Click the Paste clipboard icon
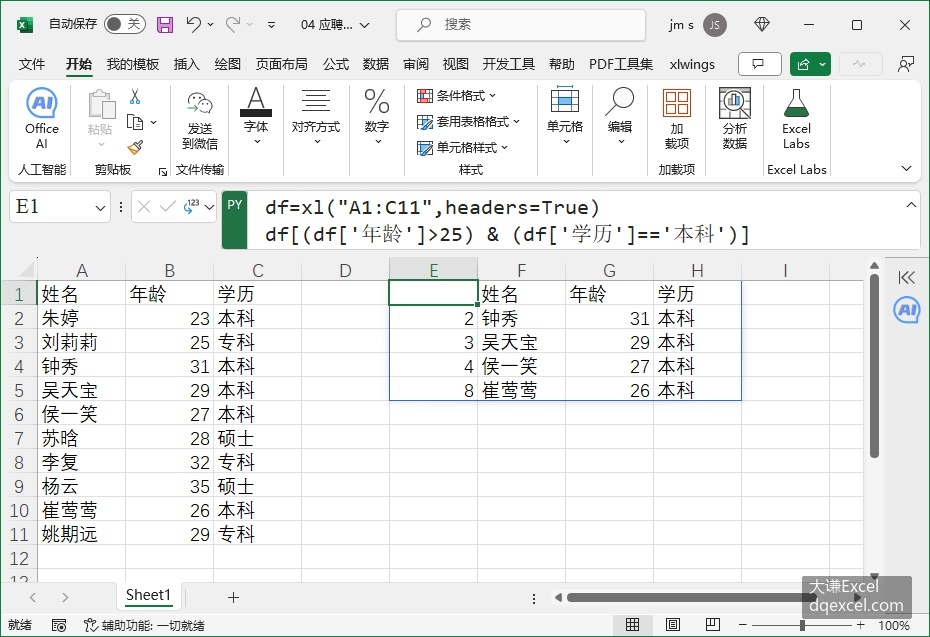930x637 pixels. [101, 104]
